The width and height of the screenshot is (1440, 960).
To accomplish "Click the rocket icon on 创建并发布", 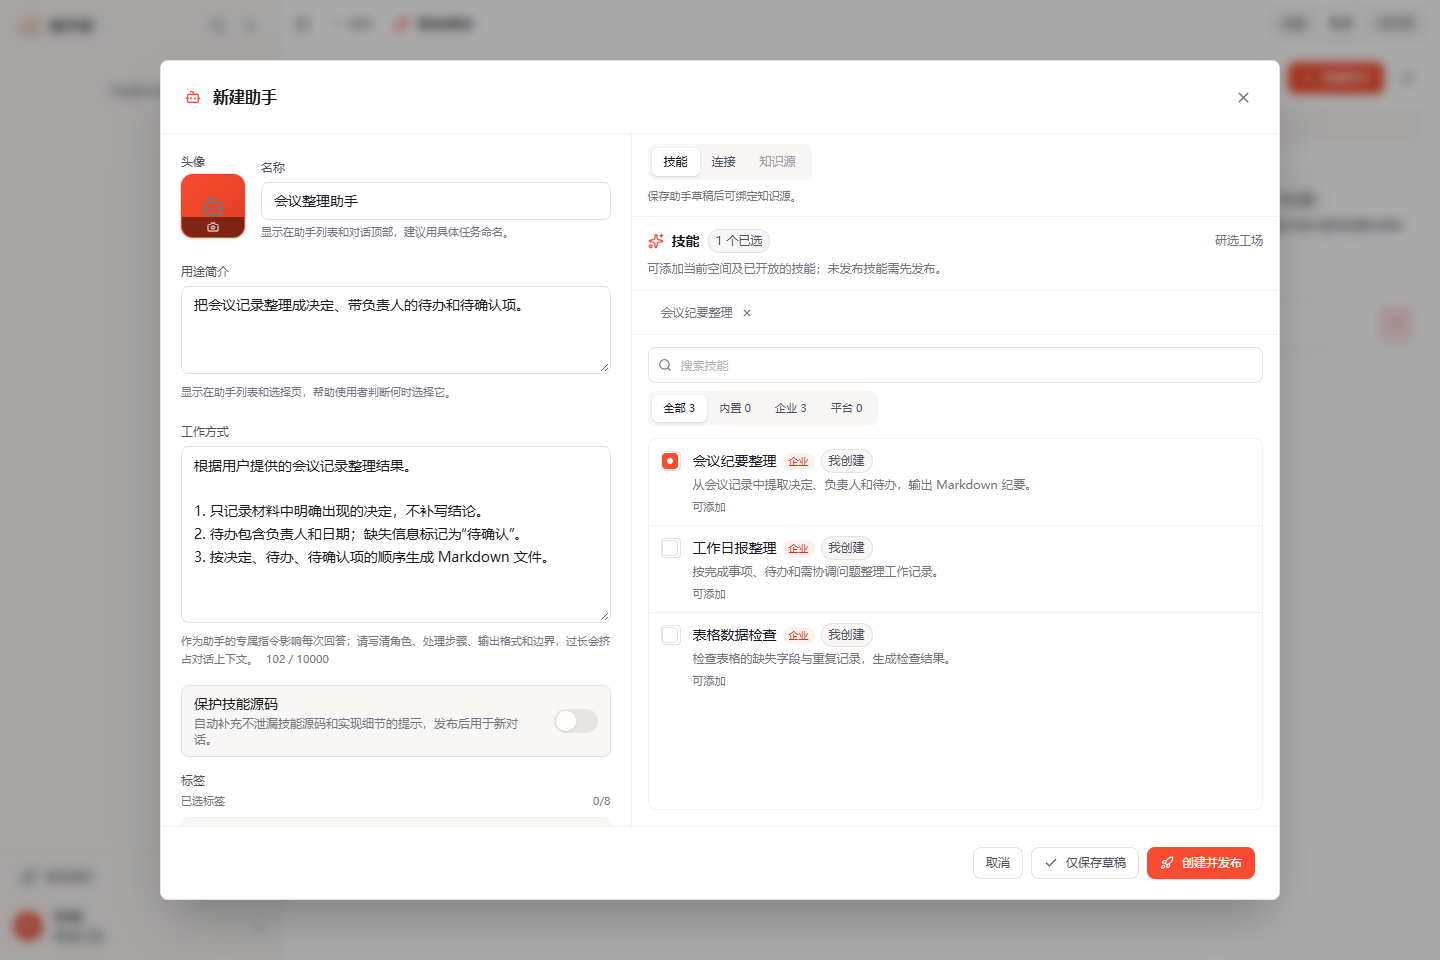I will click(1167, 863).
